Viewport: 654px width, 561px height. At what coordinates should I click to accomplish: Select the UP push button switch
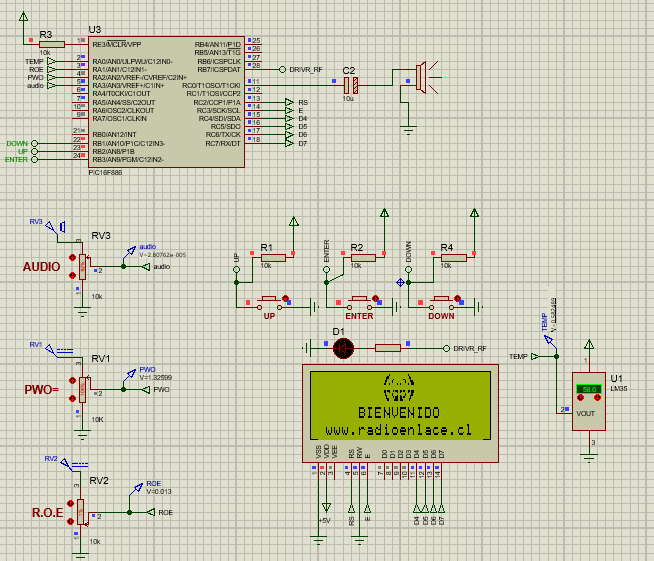coord(269,303)
